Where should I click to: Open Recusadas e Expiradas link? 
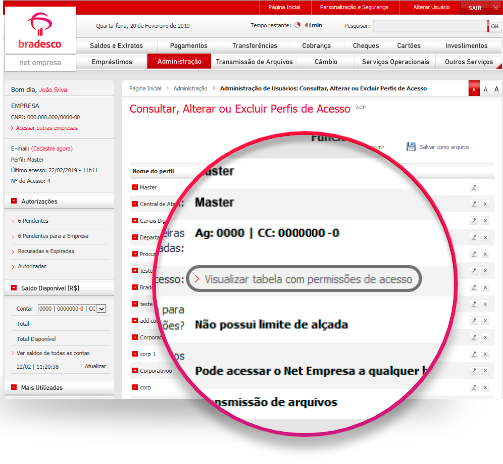[x=46, y=251]
